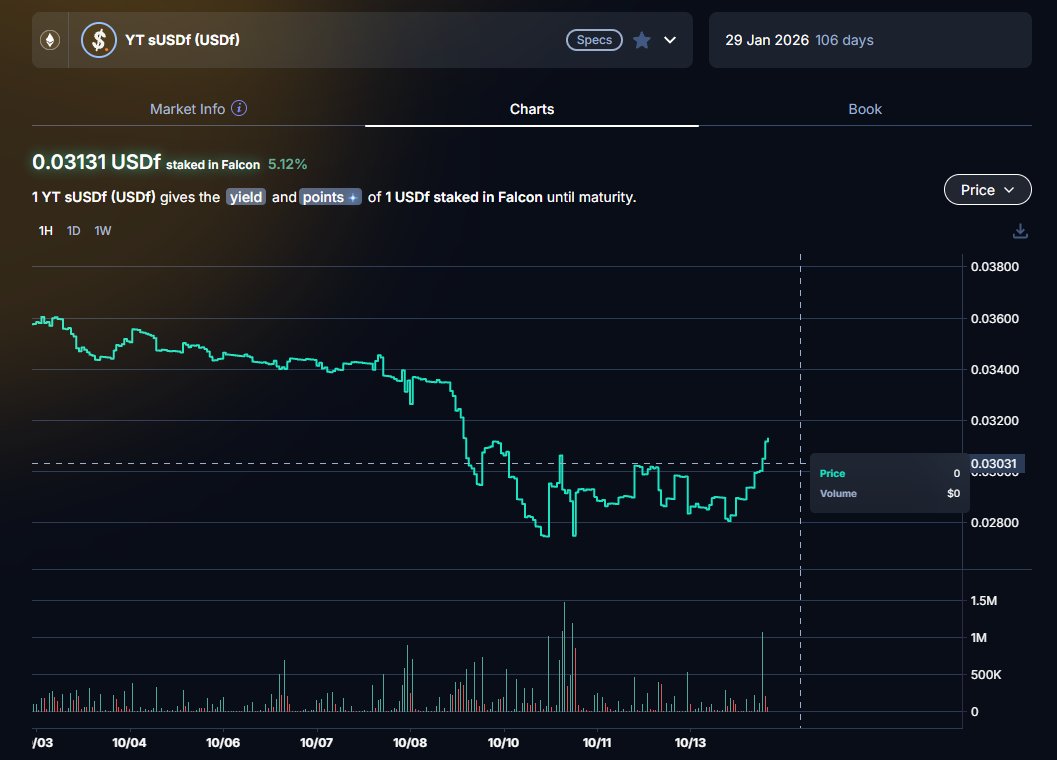This screenshot has height=760, width=1057.
Task: Select the Charts tab
Action: tap(532, 109)
